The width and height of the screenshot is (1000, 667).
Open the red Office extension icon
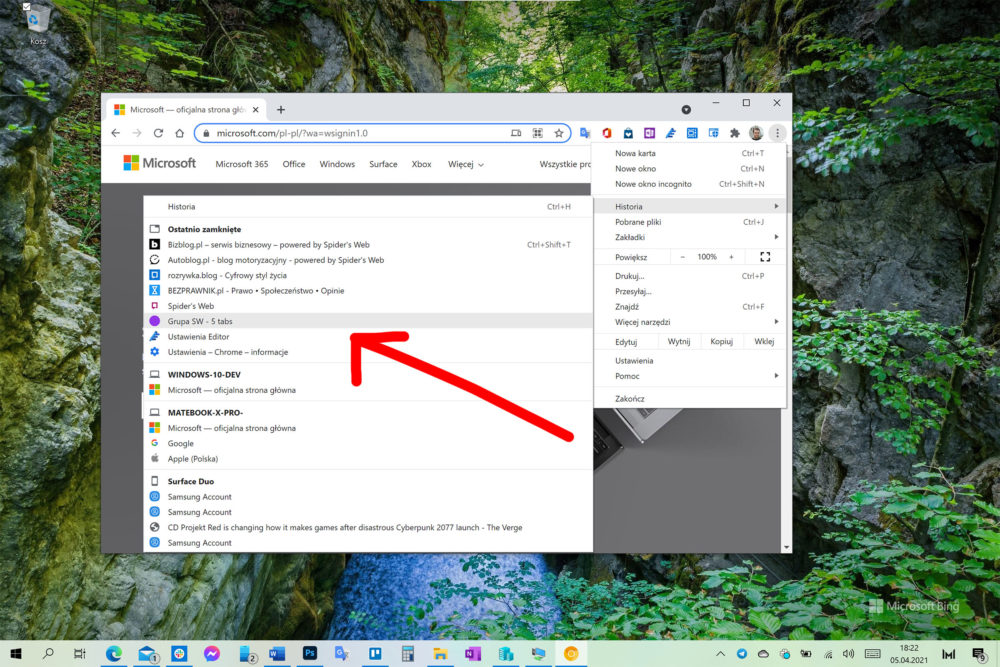tap(607, 133)
